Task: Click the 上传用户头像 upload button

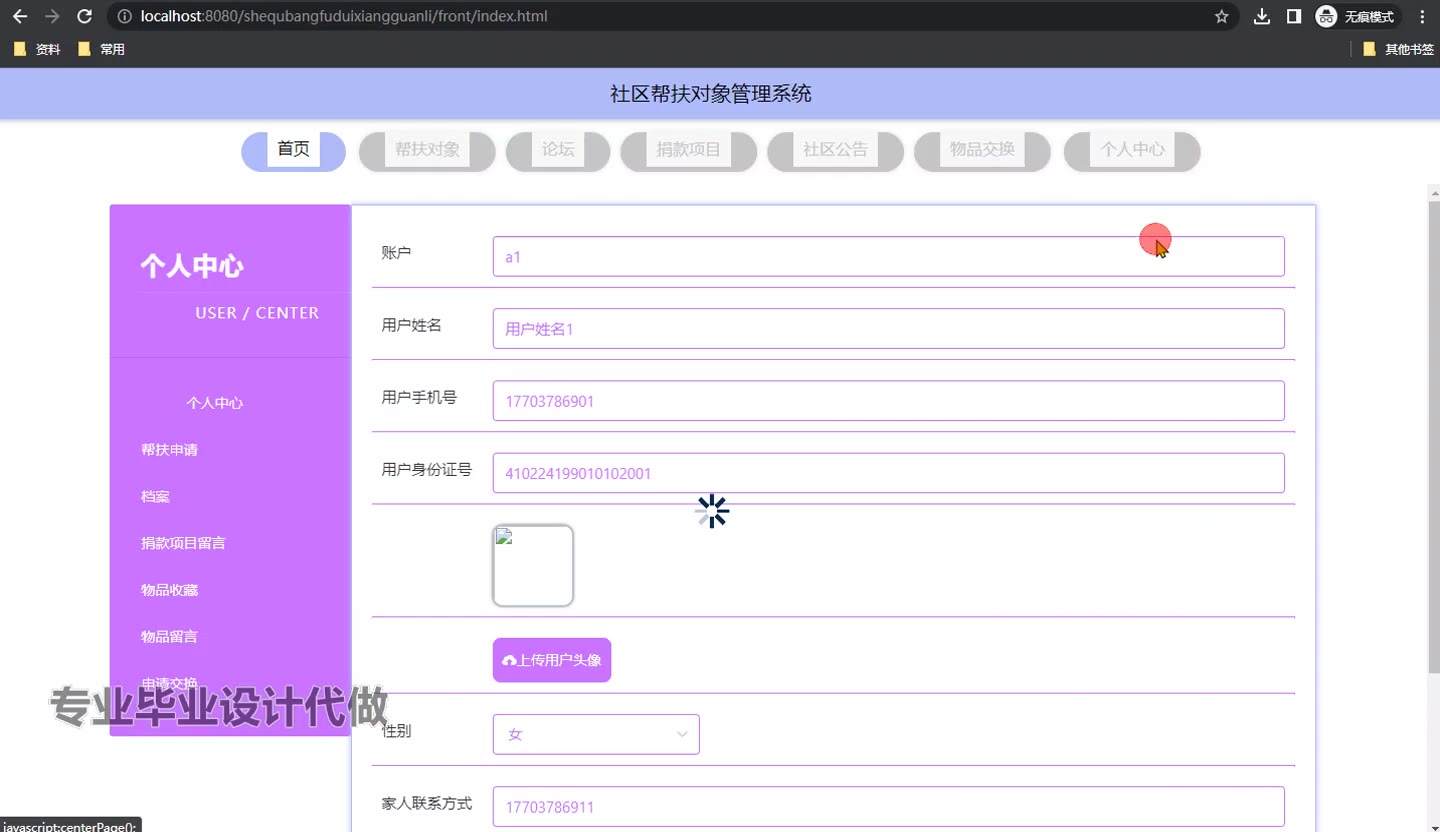Action: (x=552, y=660)
